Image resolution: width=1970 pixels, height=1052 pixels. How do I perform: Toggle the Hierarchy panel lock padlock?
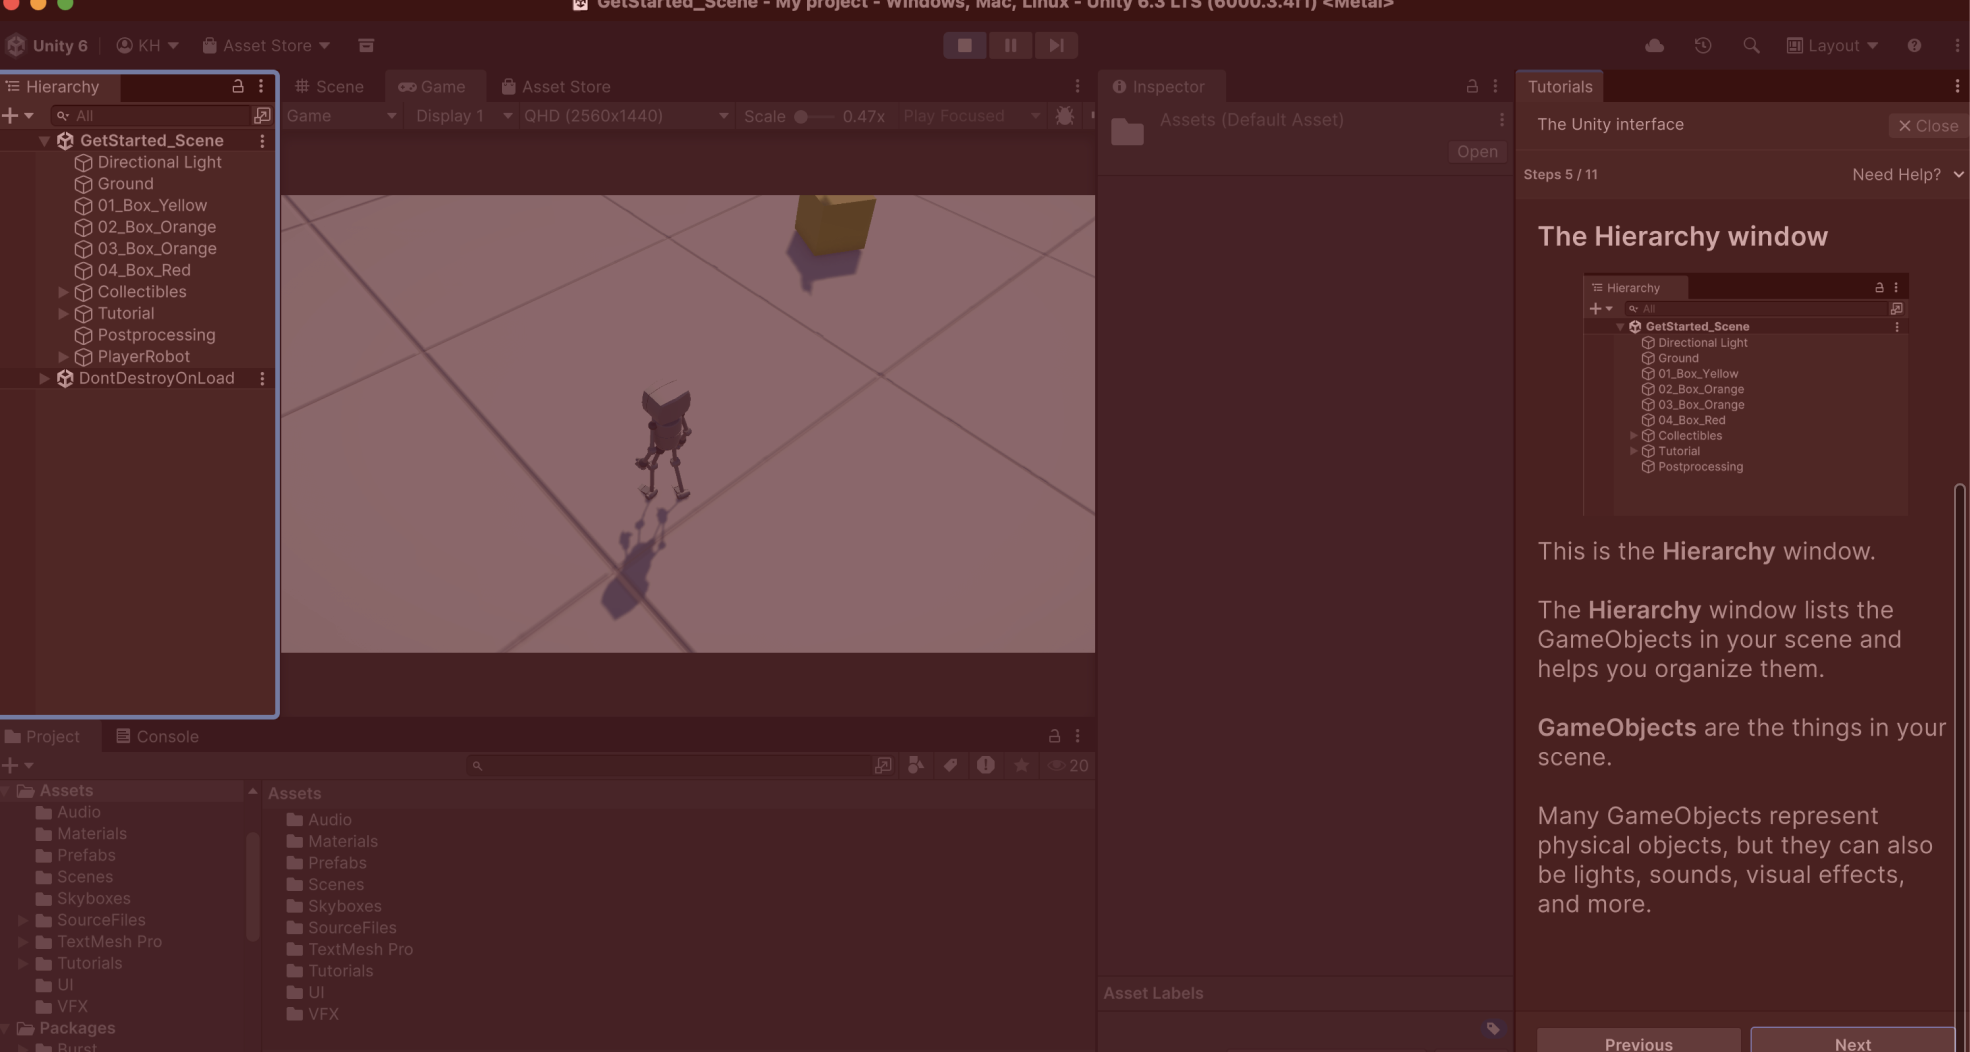tap(237, 86)
